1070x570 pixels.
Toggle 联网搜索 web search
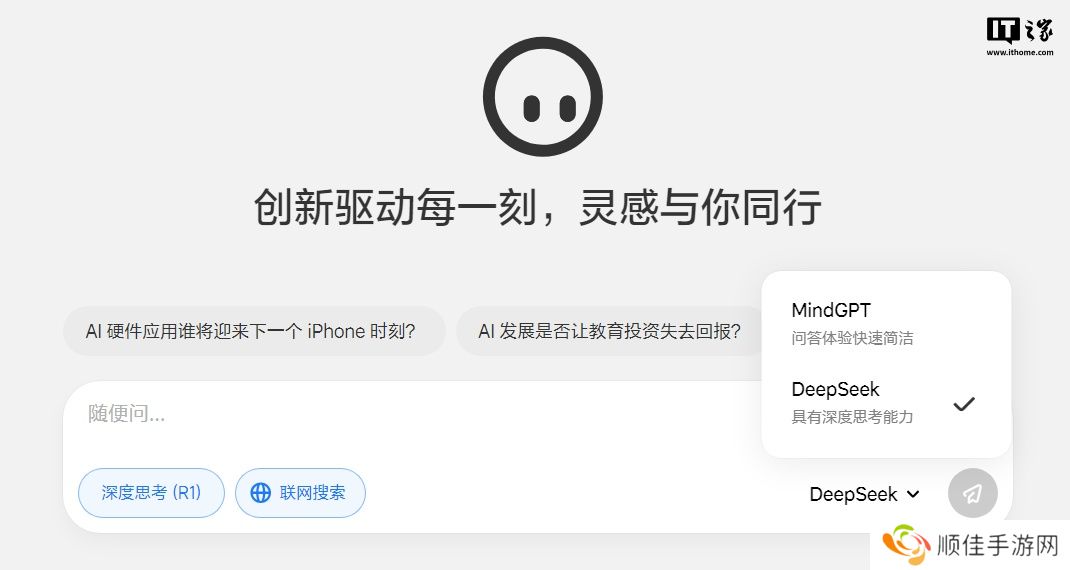tap(300, 493)
